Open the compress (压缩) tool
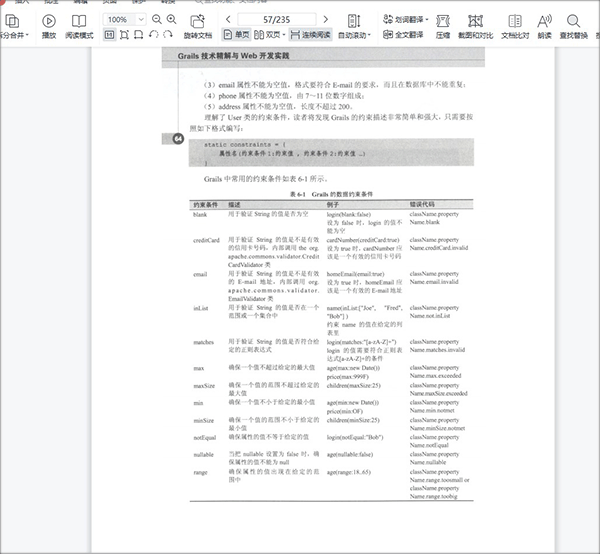Viewport: 600px width, 554px height. (x=443, y=26)
